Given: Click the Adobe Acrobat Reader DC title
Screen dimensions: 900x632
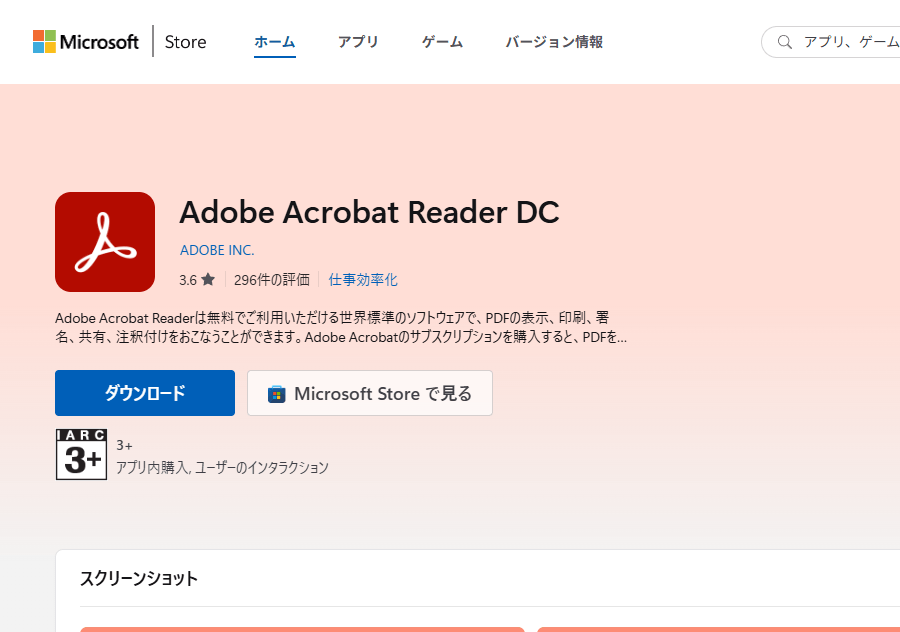Looking at the screenshot, I should pos(369,212).
